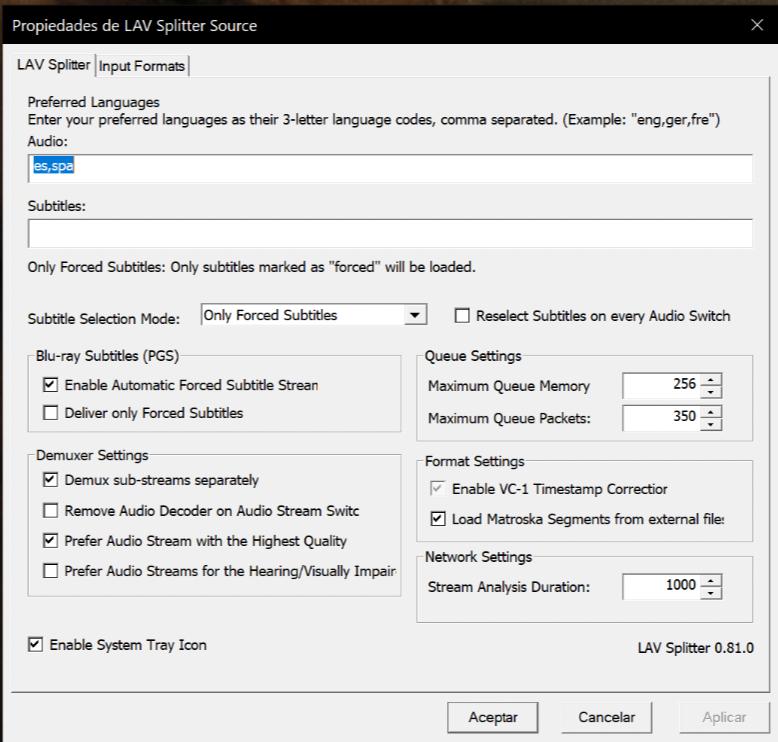778x742 pixels.
Task: Disable Enable Automatic Forced Subtitle Stream
Action: (x=51, y=384)
